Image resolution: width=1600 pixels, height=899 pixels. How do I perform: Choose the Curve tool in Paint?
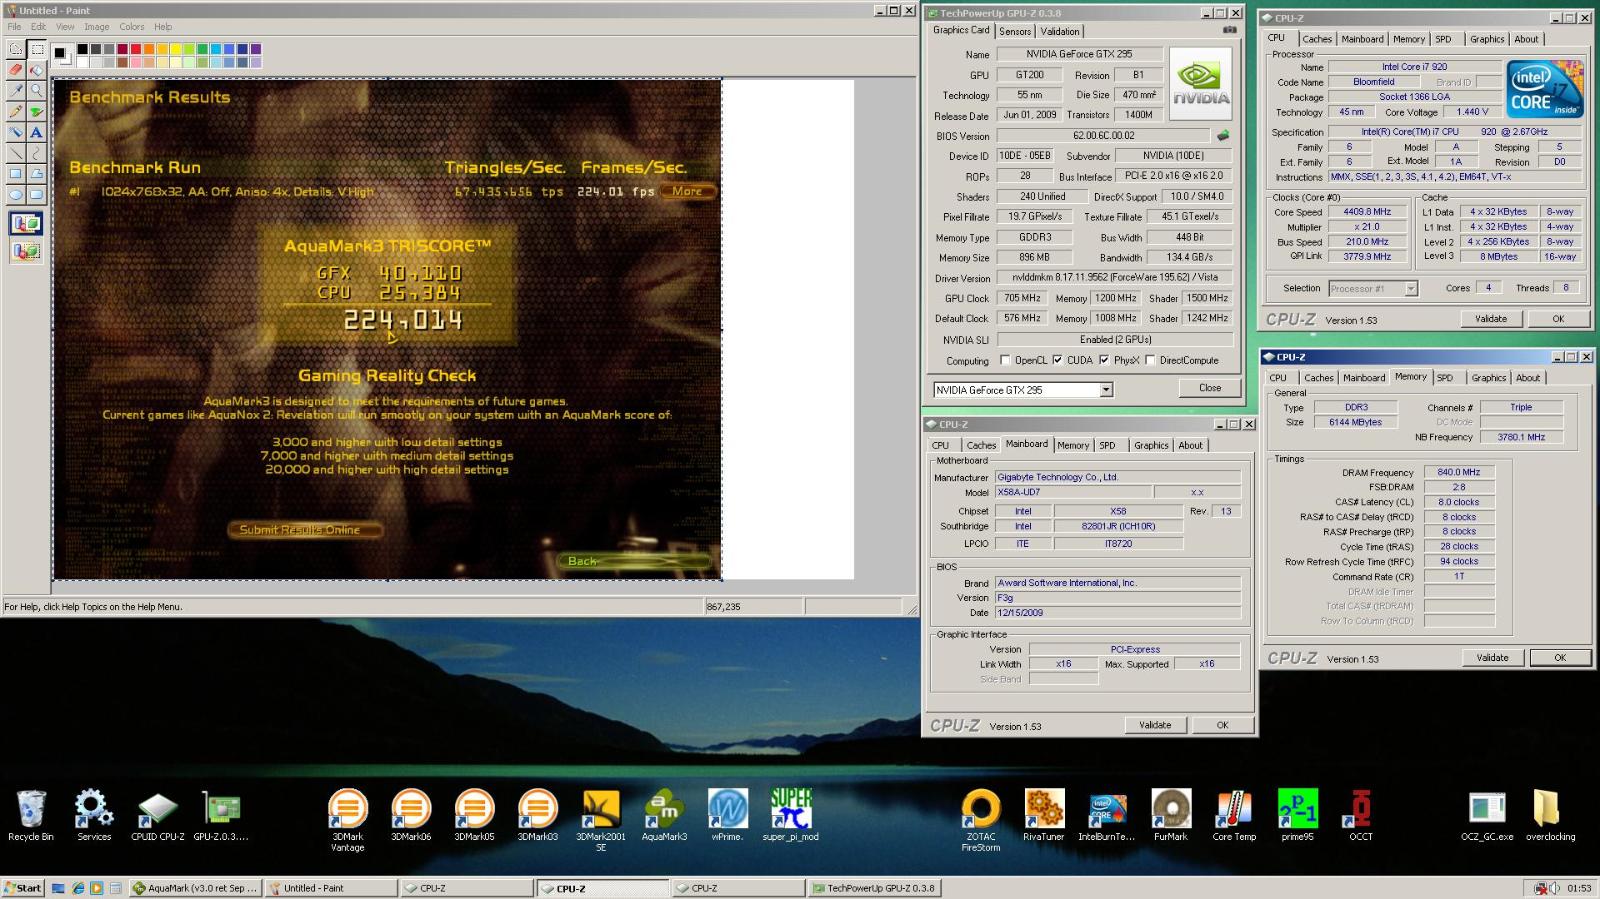[37, 153]
